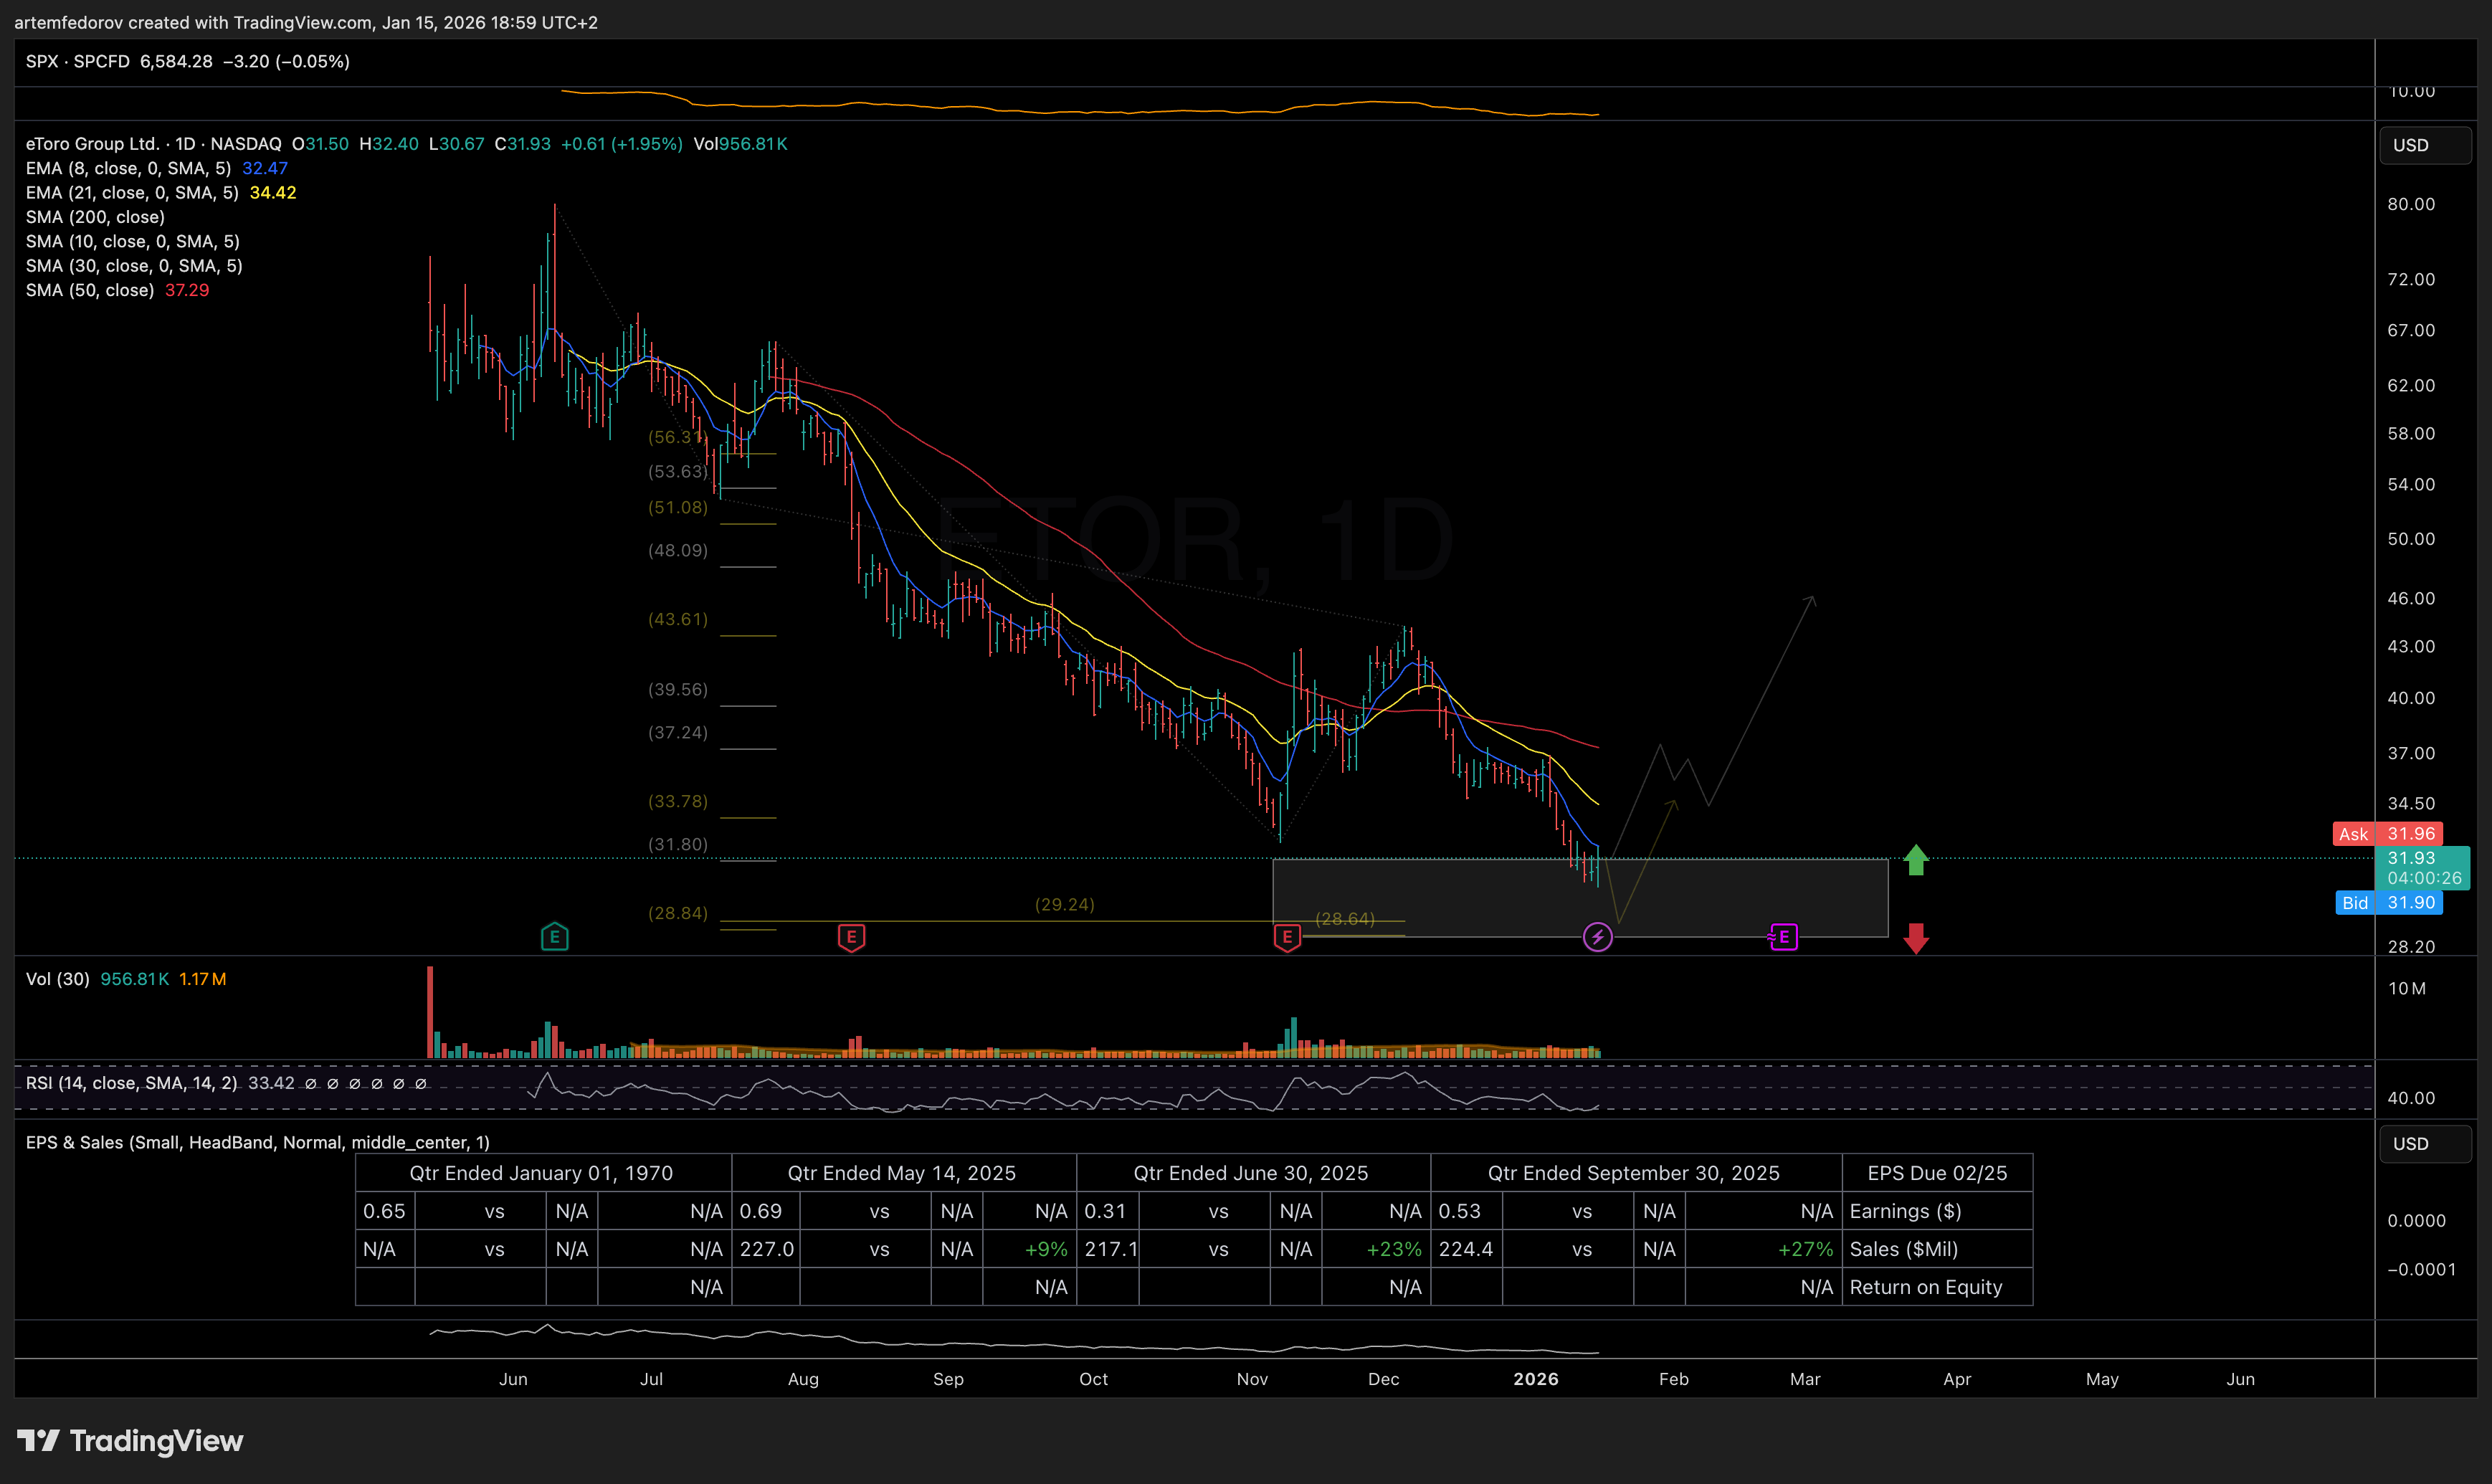The height and width of the screenshot is (1484, 2492).
Task: Select the SPX · SPCFD symbol legend
Action: (x=78, y=61)
